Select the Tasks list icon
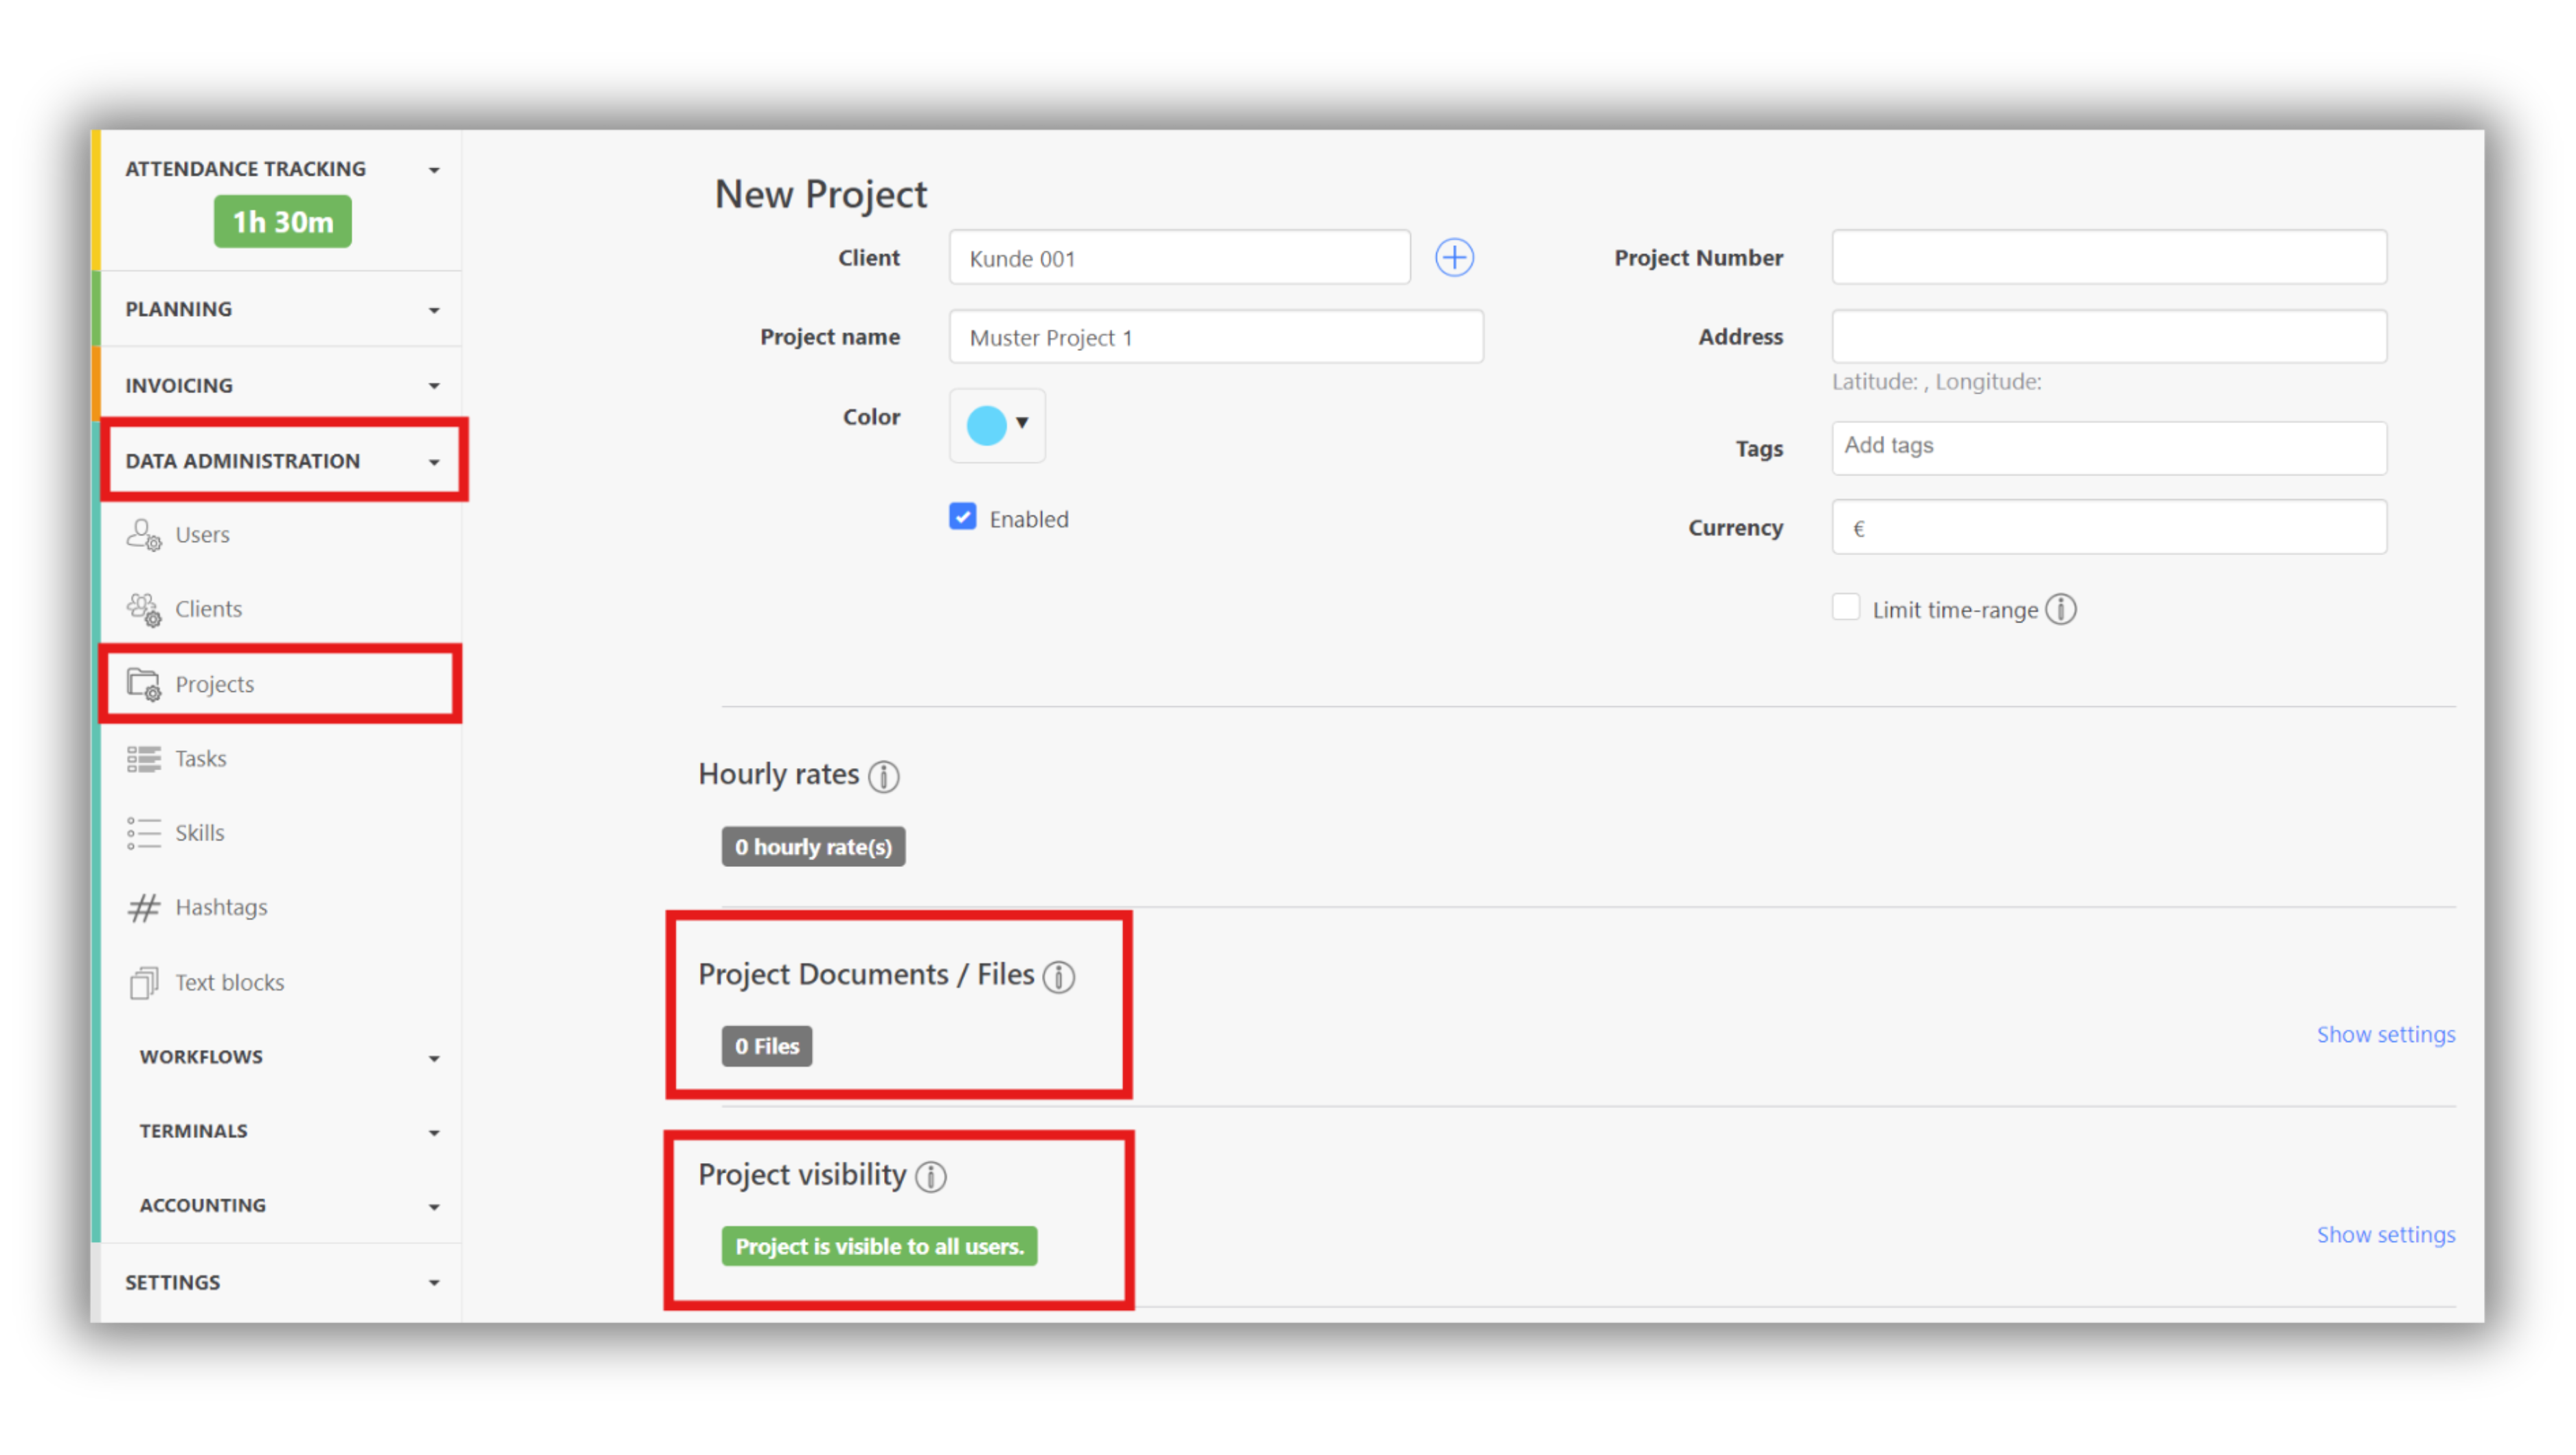This screenshot has height=1455, width=2576. (x=144, y=758)
